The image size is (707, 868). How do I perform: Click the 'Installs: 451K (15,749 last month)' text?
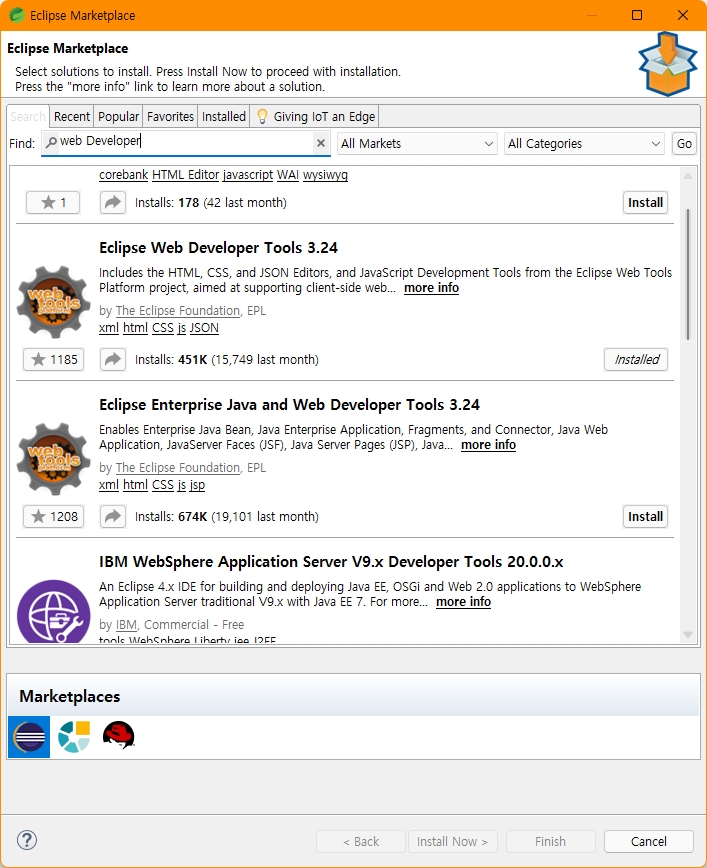tap(226, 360)
